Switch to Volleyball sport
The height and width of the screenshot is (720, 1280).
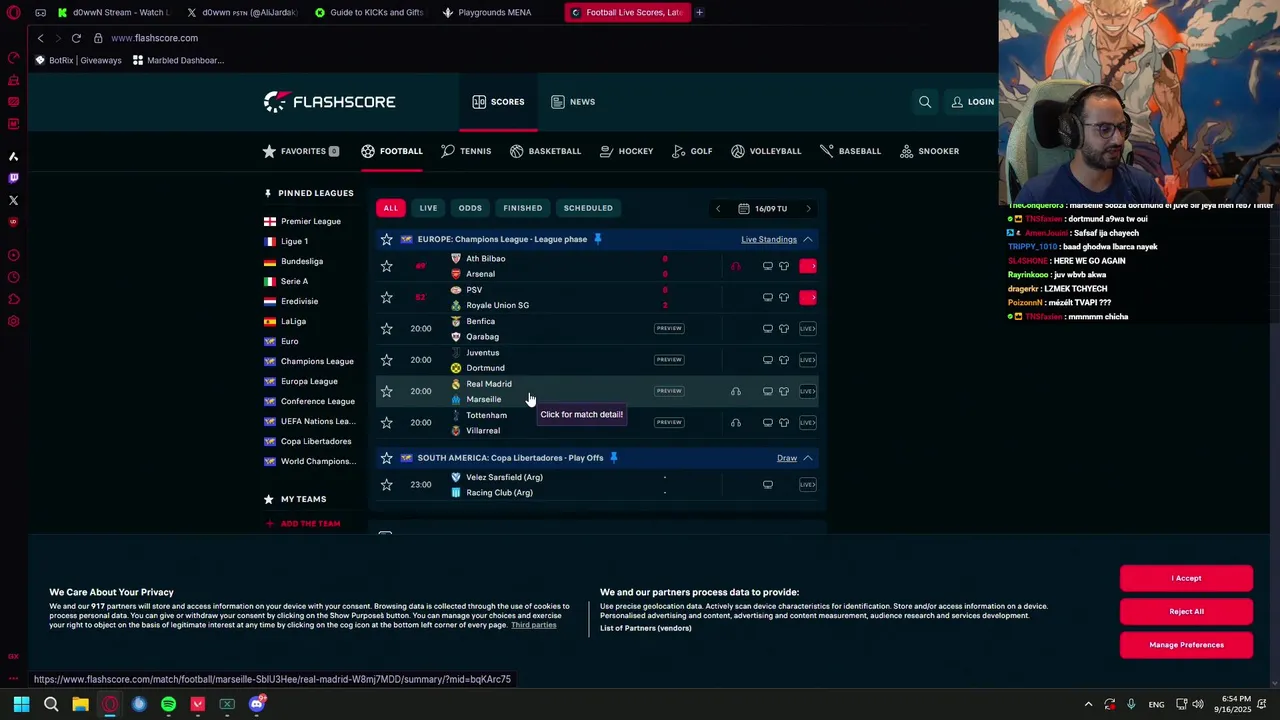coord(766,151)
